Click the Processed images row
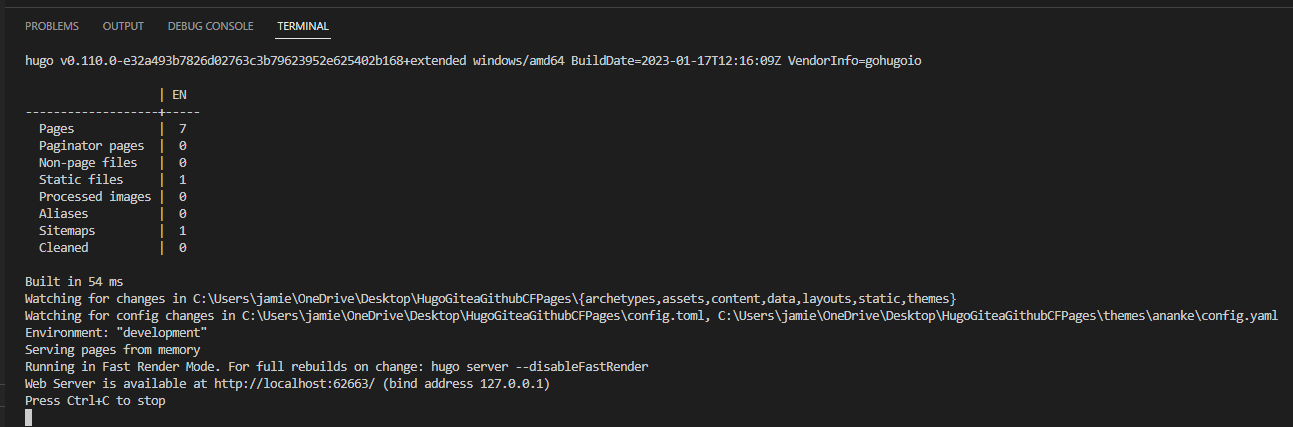The width and height of the screenshot is (1293, 427). tap(95, 197)
